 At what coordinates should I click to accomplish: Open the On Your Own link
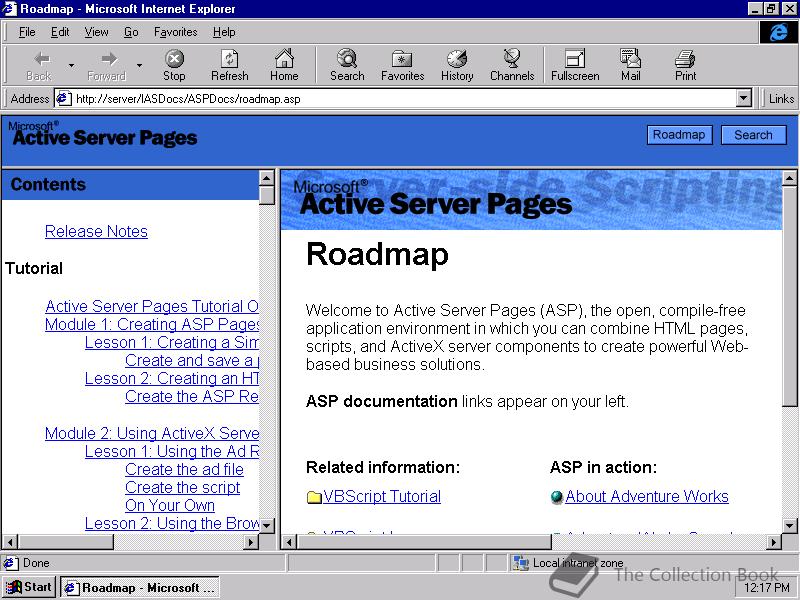pyautogui.click(x=170, y=505)
